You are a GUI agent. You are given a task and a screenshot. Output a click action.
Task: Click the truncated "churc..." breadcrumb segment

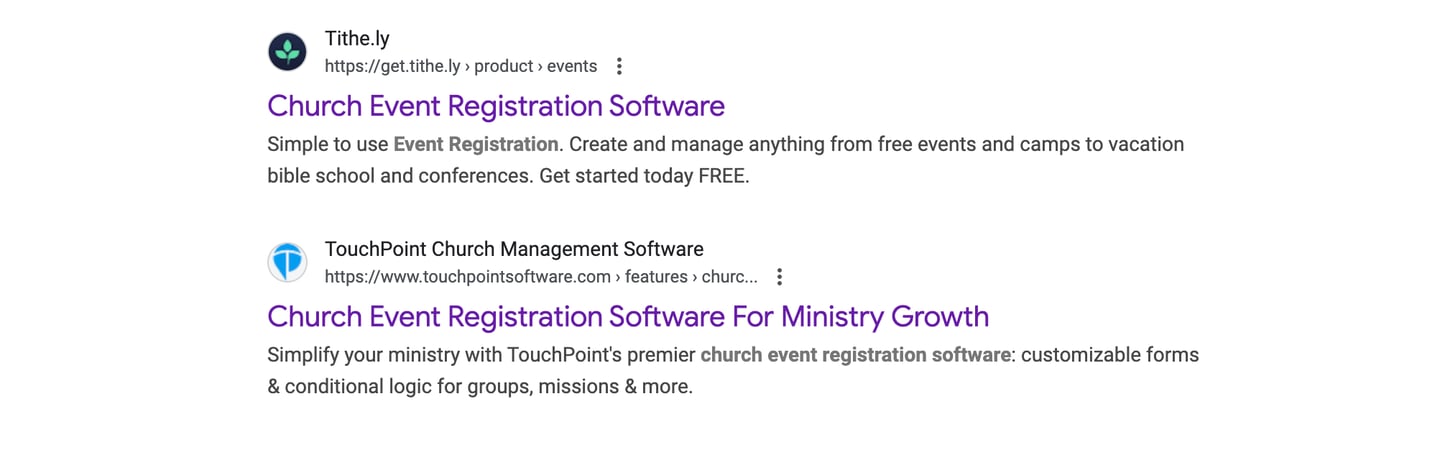(729, 277)
